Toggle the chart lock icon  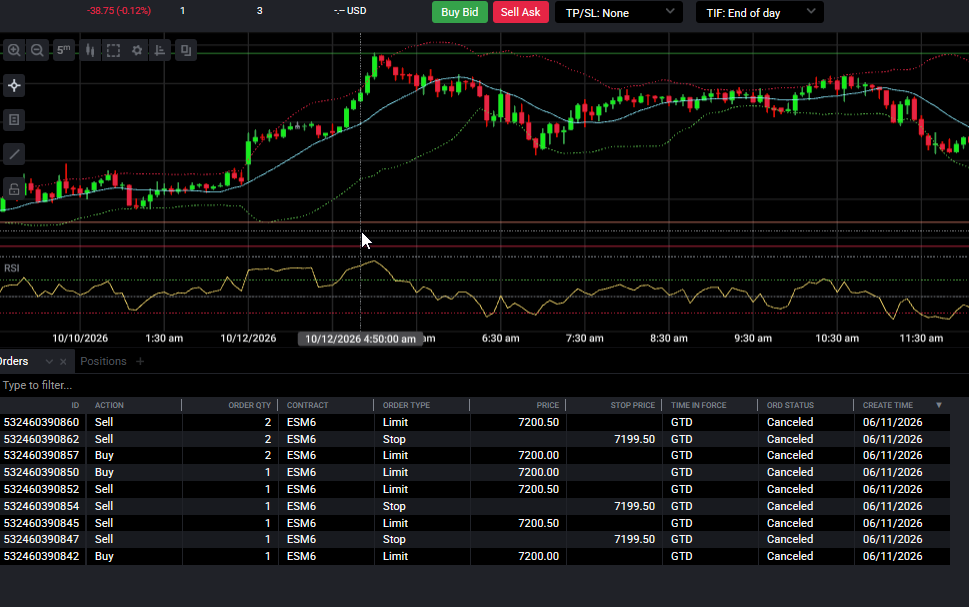(x=14, y=189)
